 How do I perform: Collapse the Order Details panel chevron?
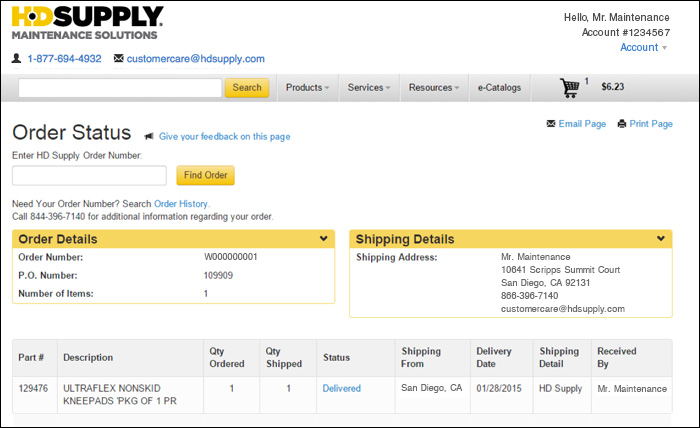point(324,239)
